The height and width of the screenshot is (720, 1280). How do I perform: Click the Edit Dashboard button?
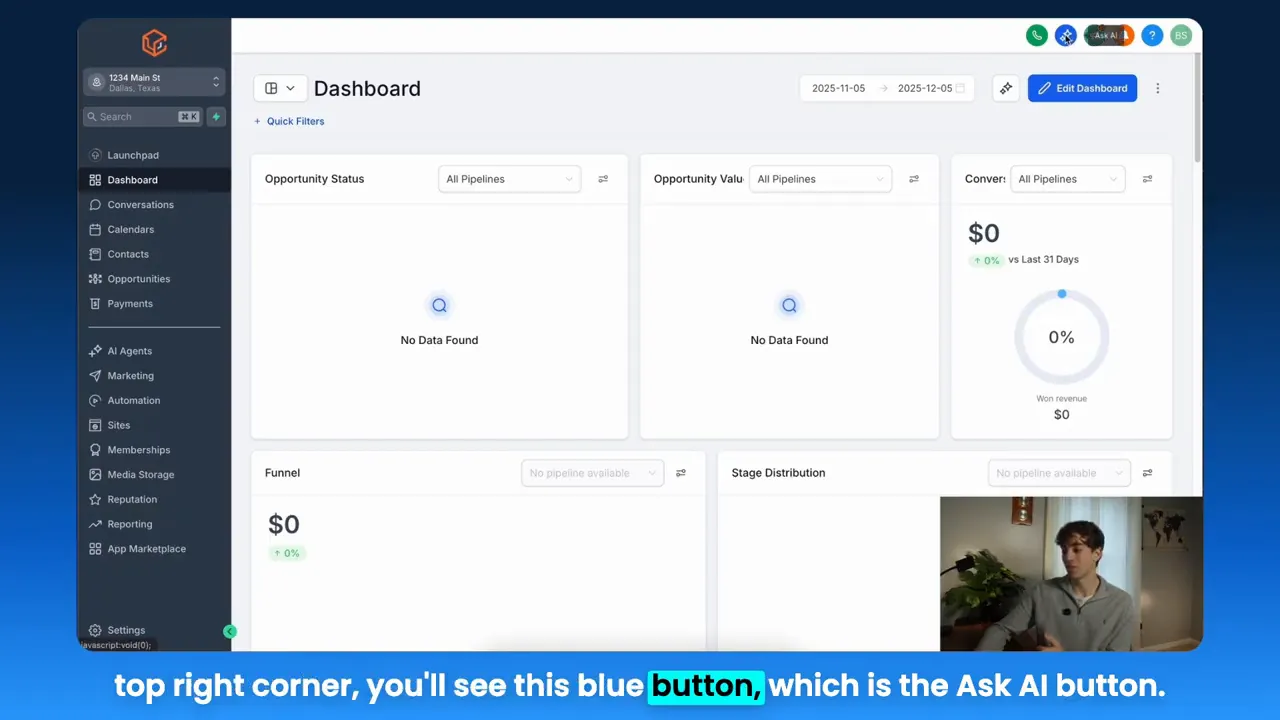pos(1082,88)
